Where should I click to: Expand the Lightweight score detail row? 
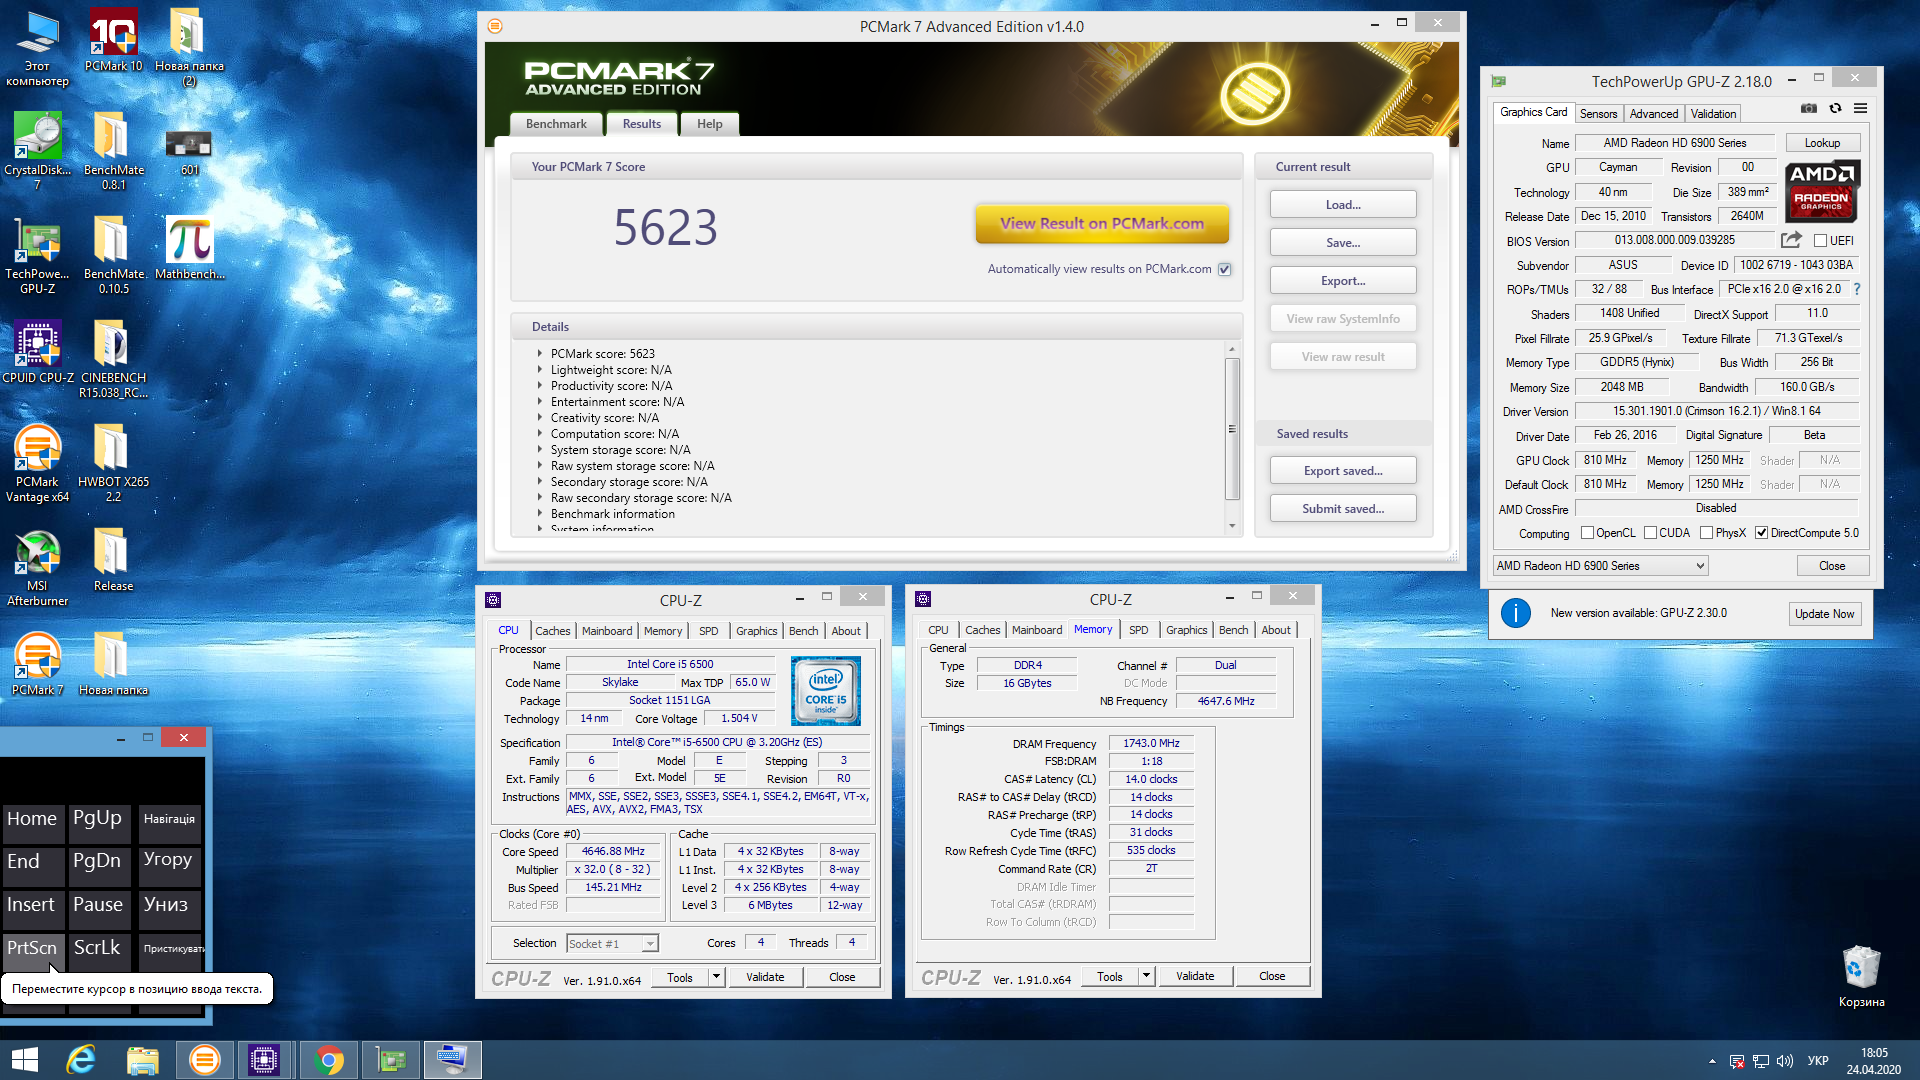(x=539, y=369)
